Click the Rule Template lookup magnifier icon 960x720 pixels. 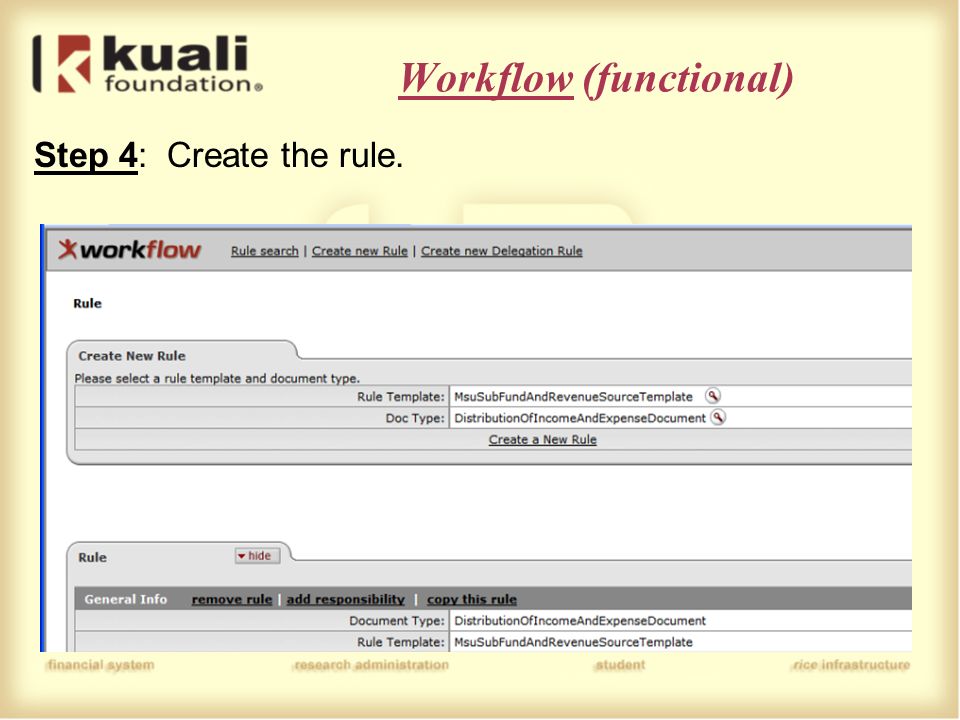[x=713, y=396]
